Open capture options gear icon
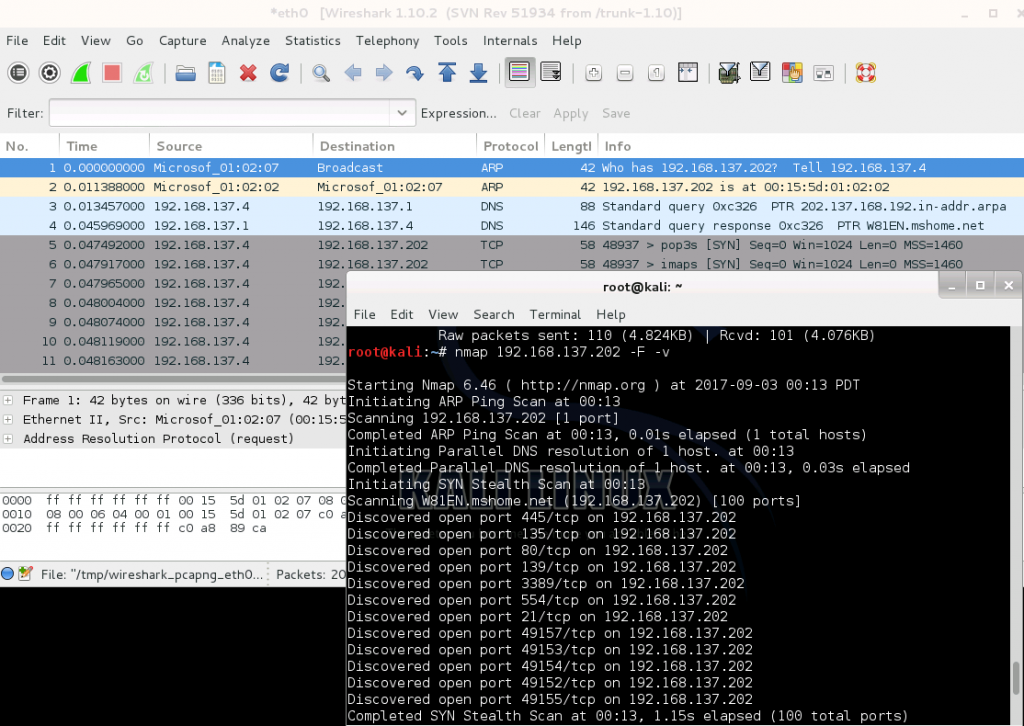 pos(50,72)
